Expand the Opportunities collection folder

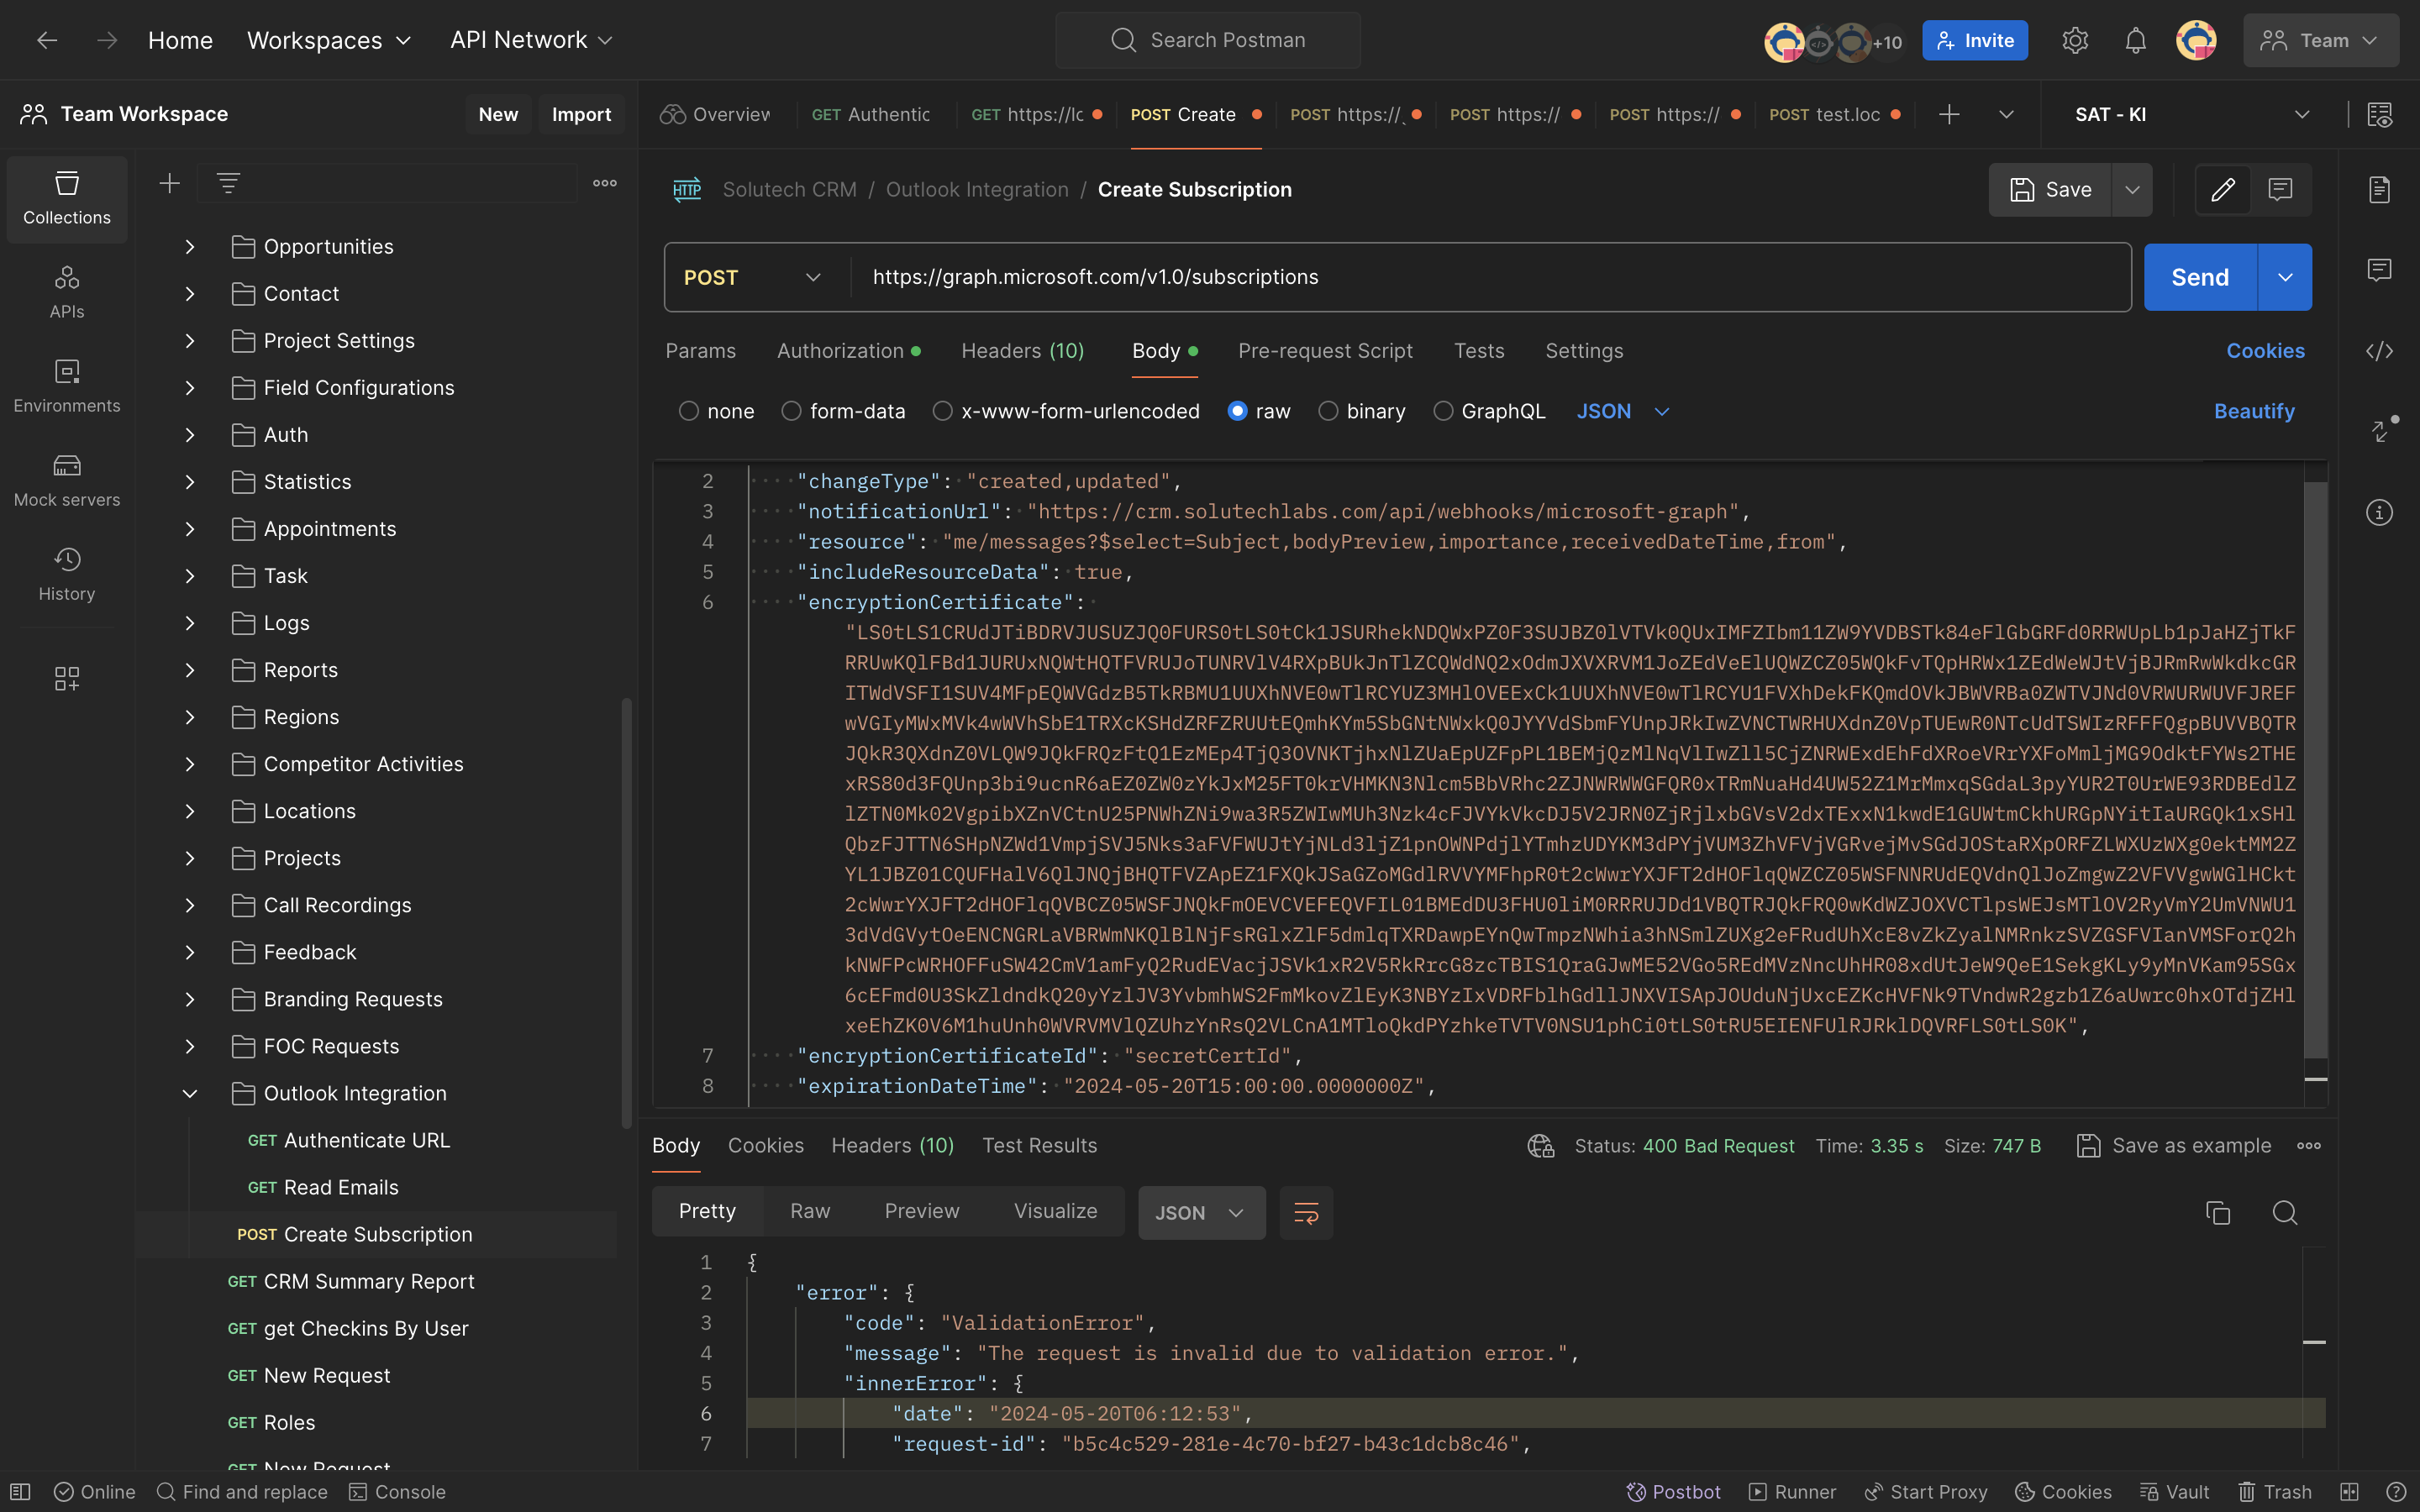(x=190, y=245)
